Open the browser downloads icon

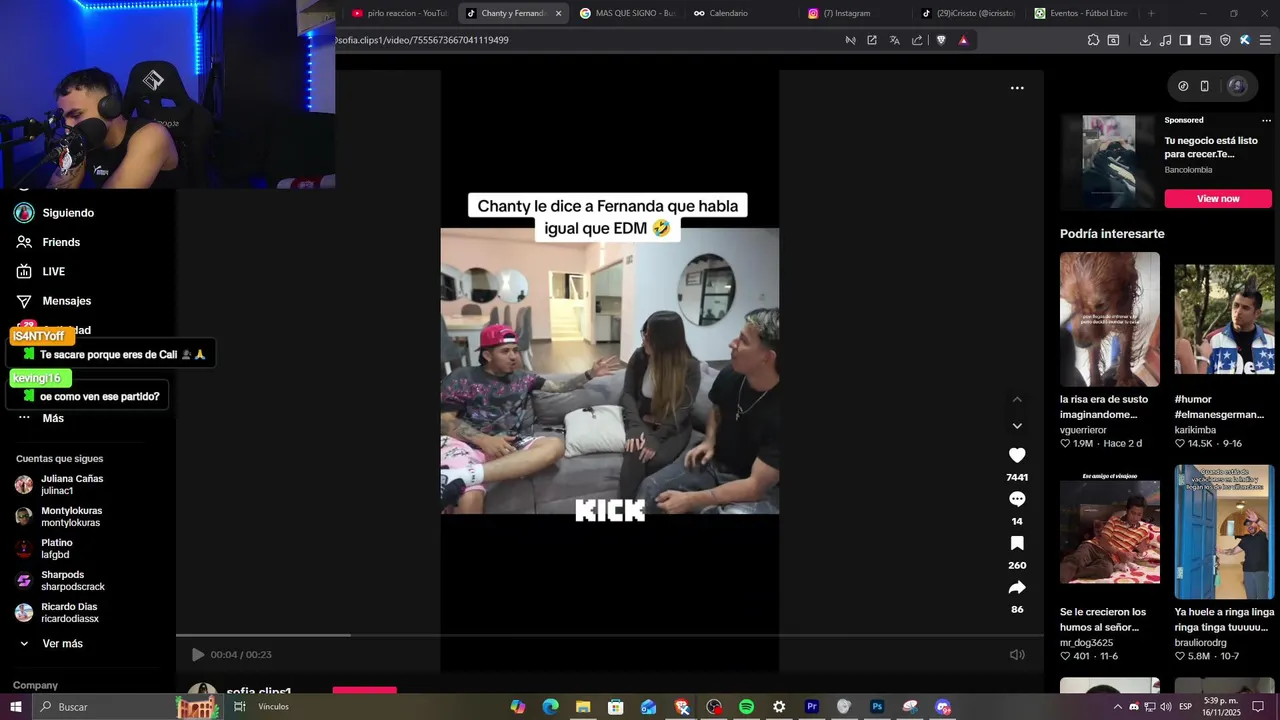[1145, 40]
